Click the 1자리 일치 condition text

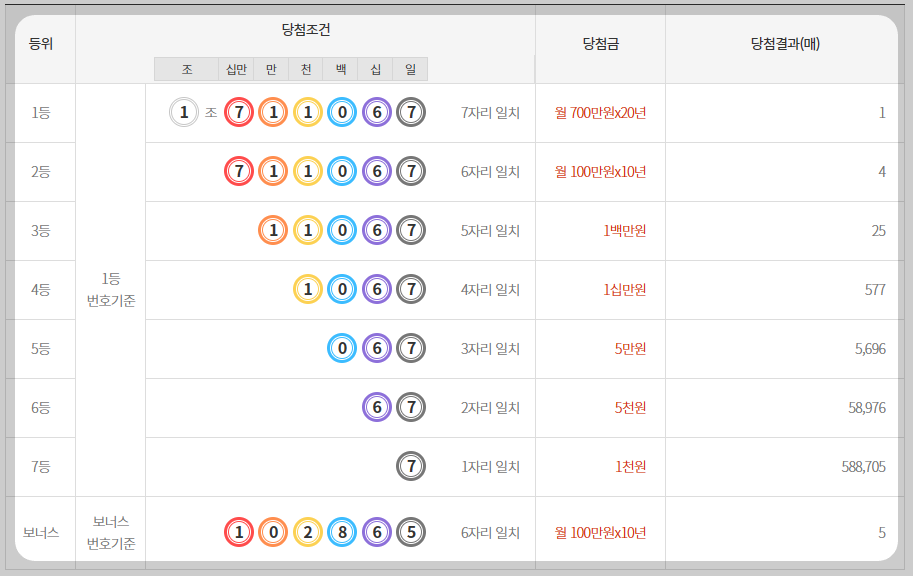point(490,467)
